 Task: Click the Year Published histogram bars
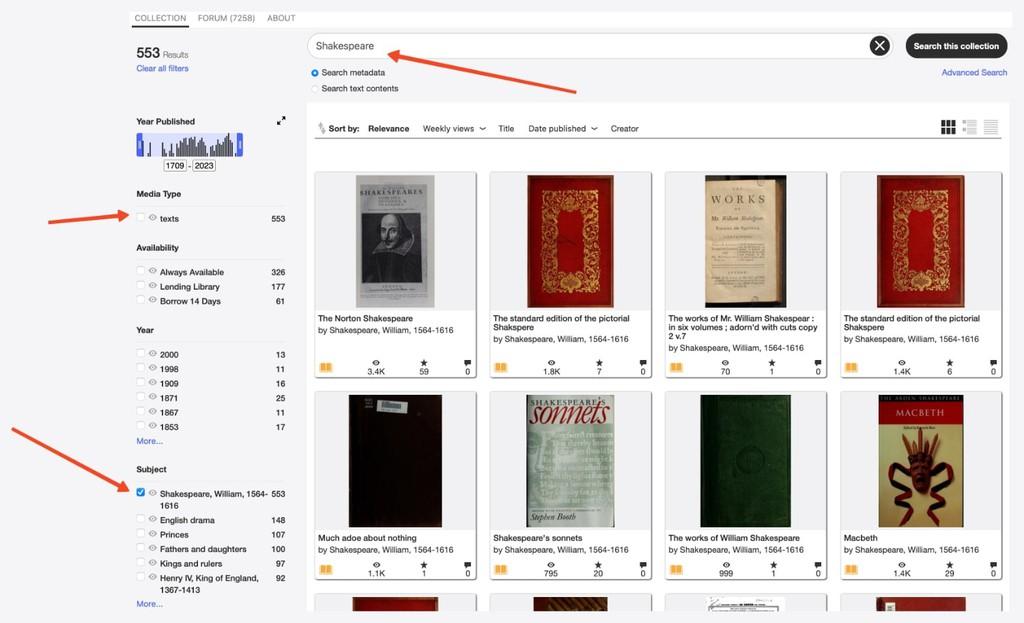pyautogui.click(x=190, y=145)
